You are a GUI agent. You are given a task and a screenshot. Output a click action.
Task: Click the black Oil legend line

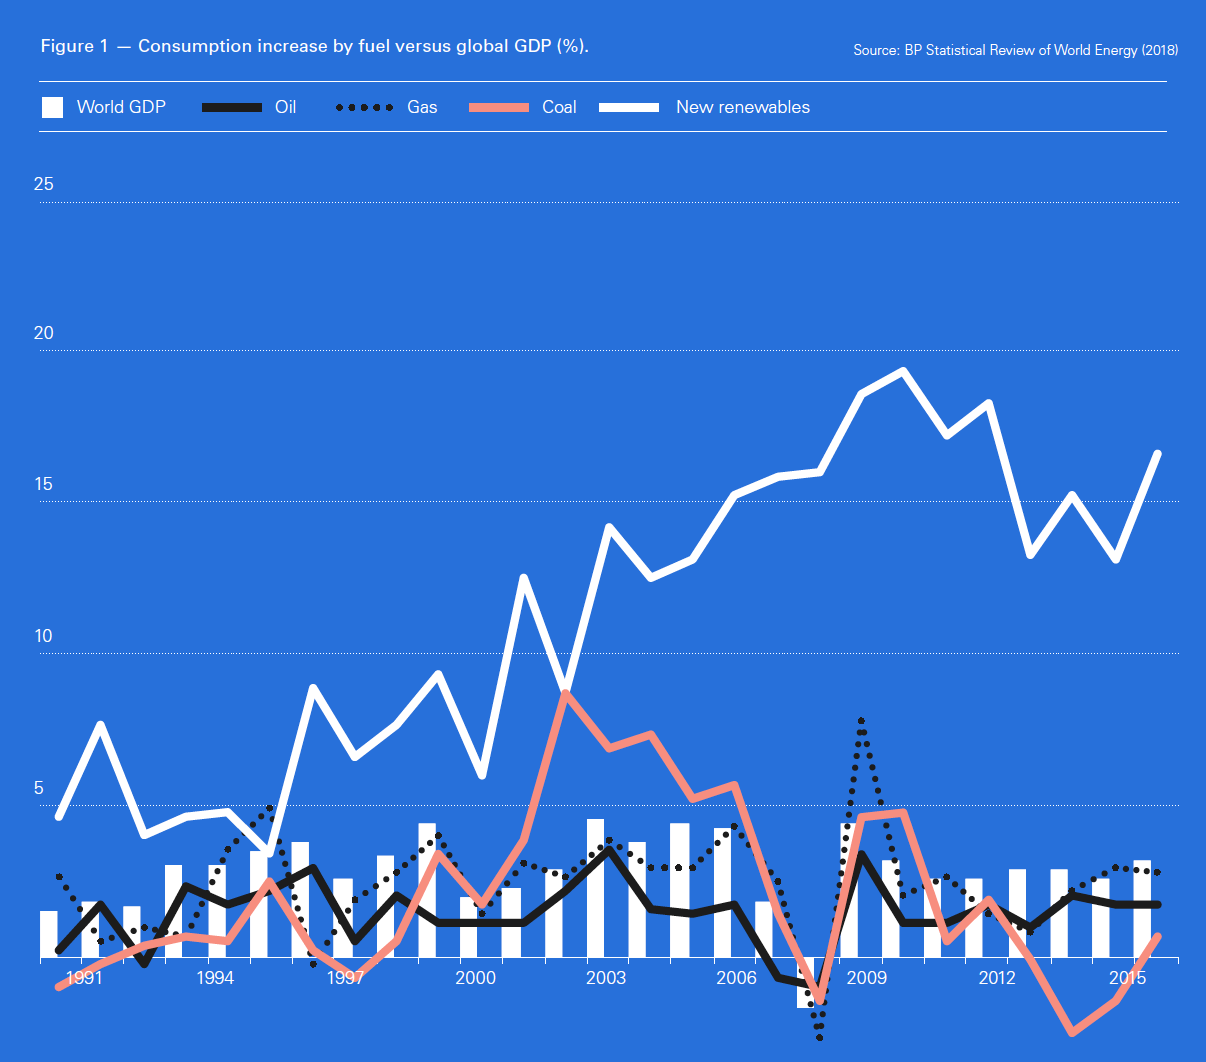(x=231, y=107)
